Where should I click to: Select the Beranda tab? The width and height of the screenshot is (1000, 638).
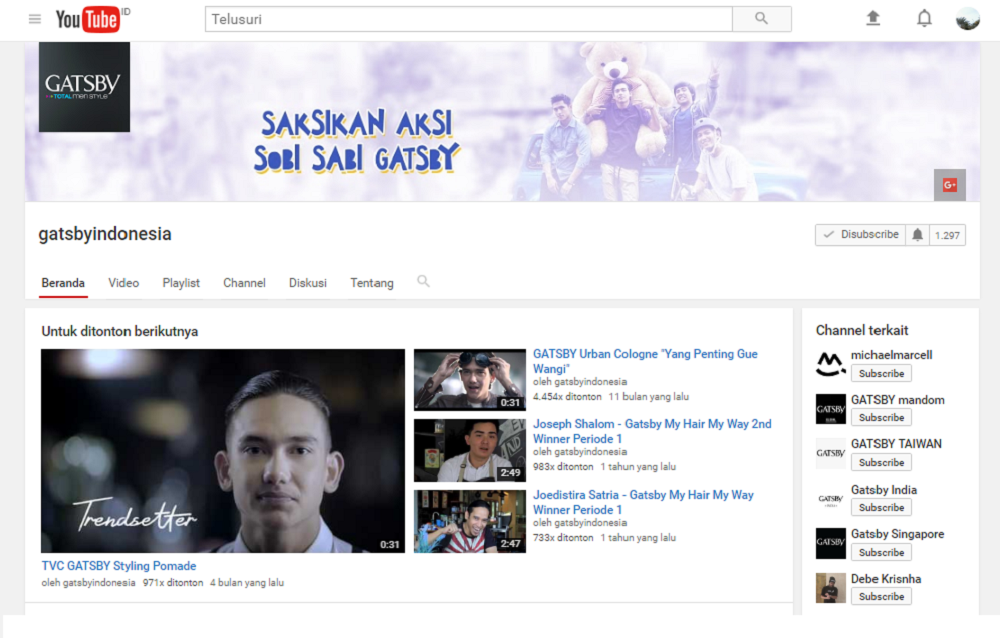(63, 283)
